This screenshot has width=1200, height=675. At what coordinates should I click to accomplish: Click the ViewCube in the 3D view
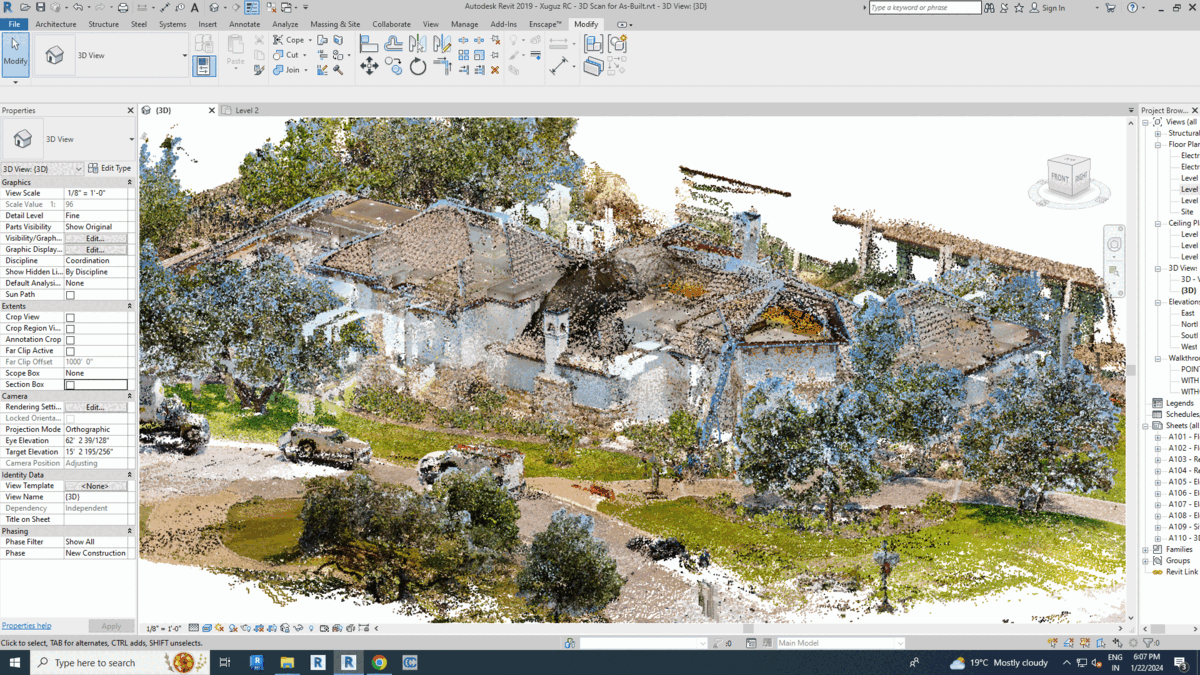(x=1068, y=178)
